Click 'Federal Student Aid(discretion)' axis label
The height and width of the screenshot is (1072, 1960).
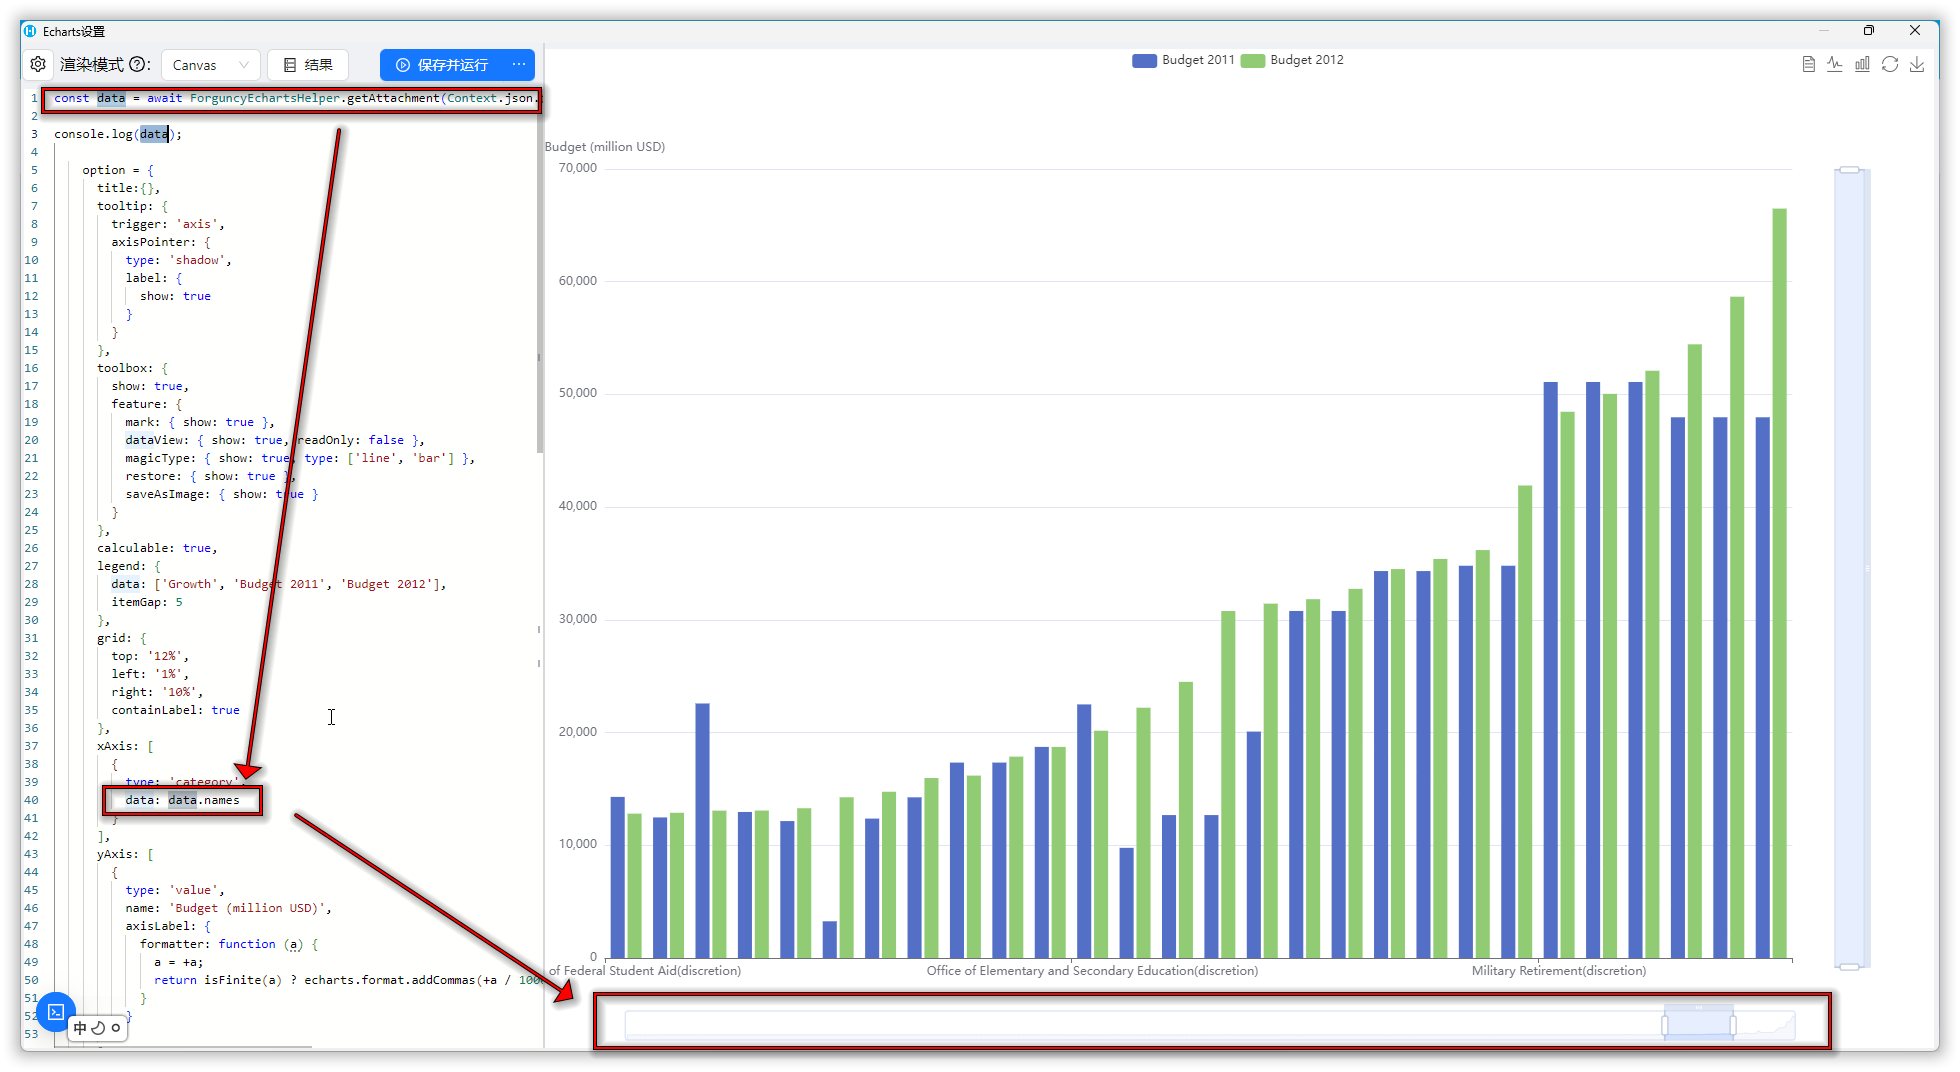click(645, 971)
